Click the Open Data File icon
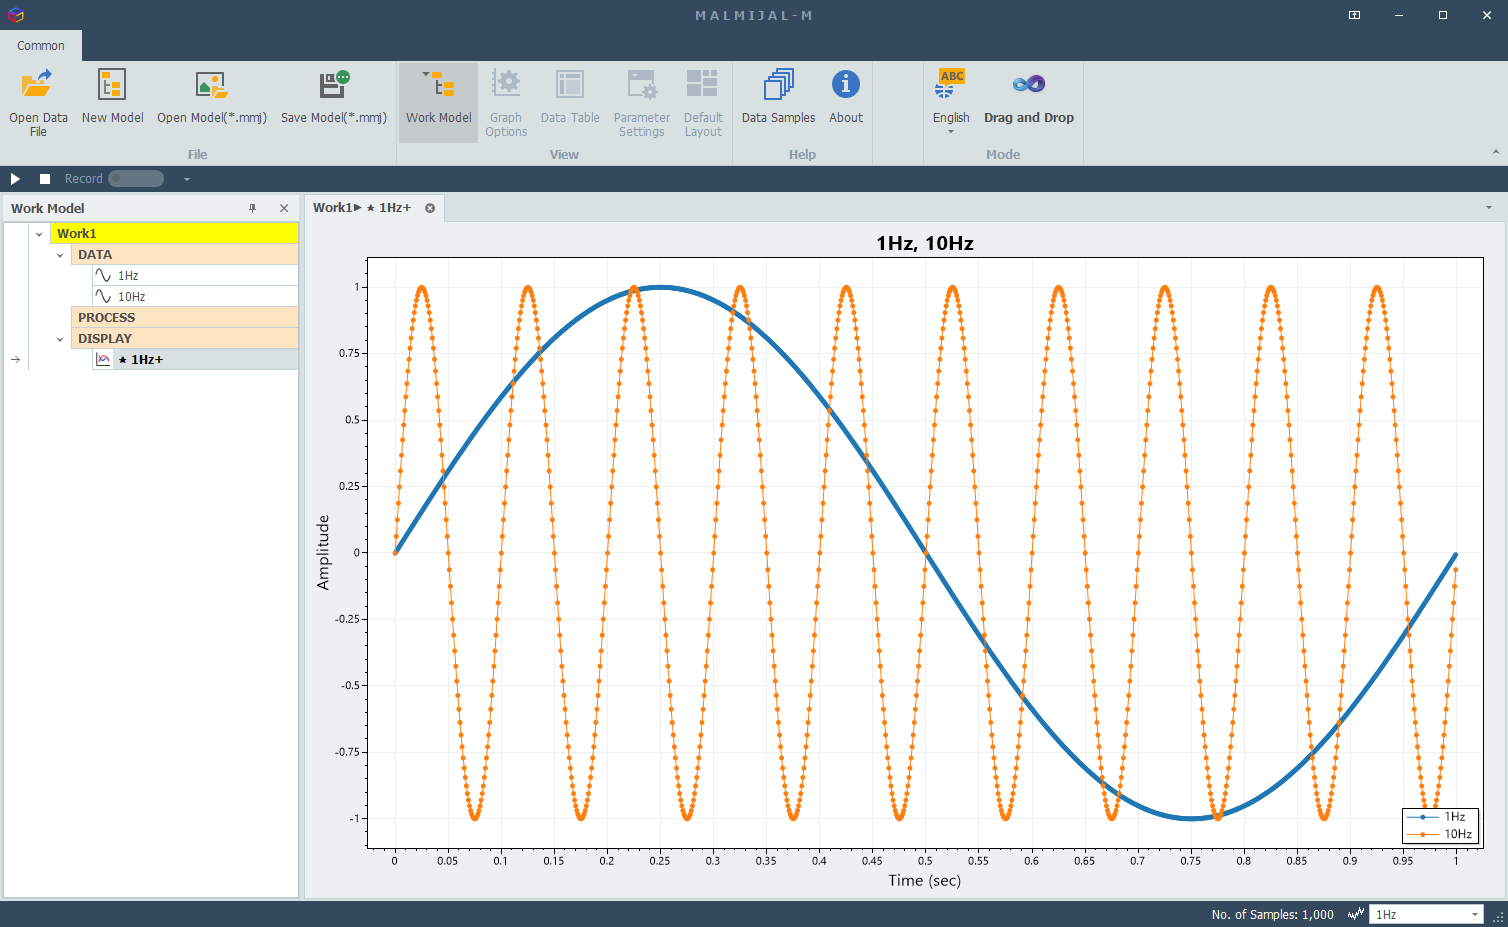This screenshot has width=1508, height=927. pyautogui.click(x=38, y=102)
